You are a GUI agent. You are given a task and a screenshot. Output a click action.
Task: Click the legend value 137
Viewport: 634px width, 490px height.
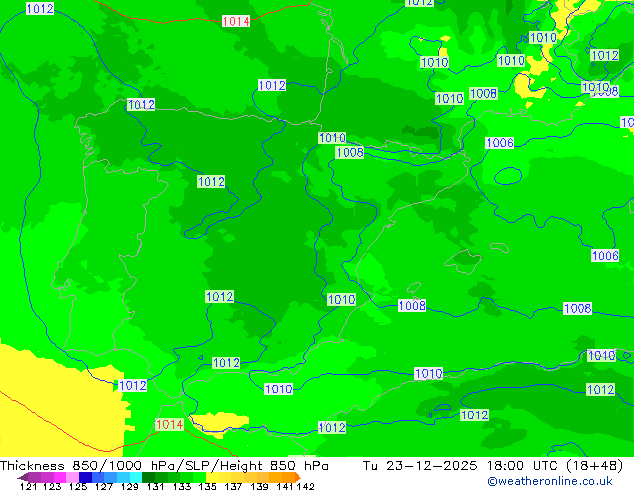click(233, 486)
